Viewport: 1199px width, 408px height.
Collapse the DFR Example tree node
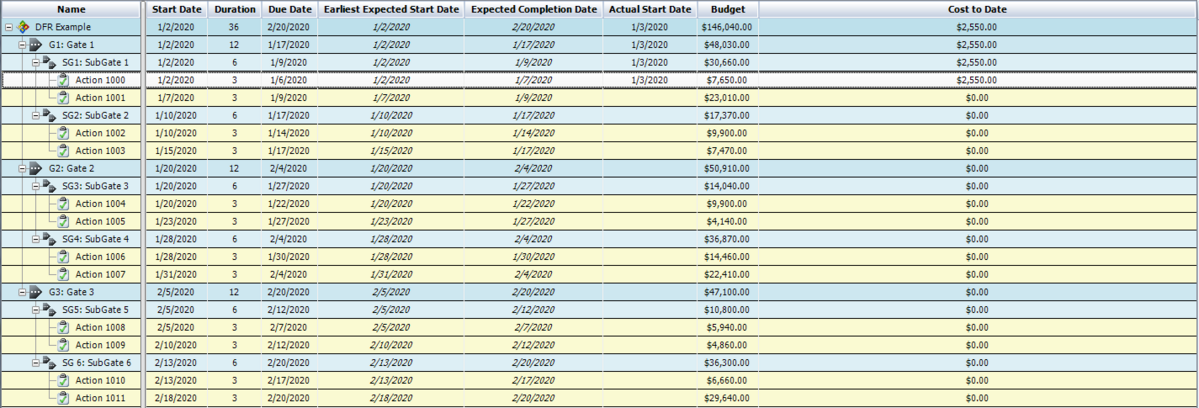click(x=8, y=27)
